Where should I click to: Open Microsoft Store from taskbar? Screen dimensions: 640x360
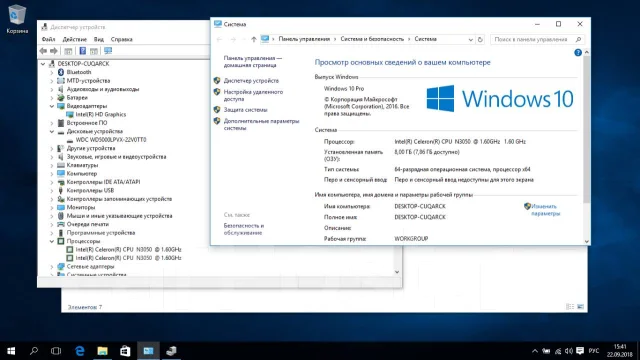125,351
